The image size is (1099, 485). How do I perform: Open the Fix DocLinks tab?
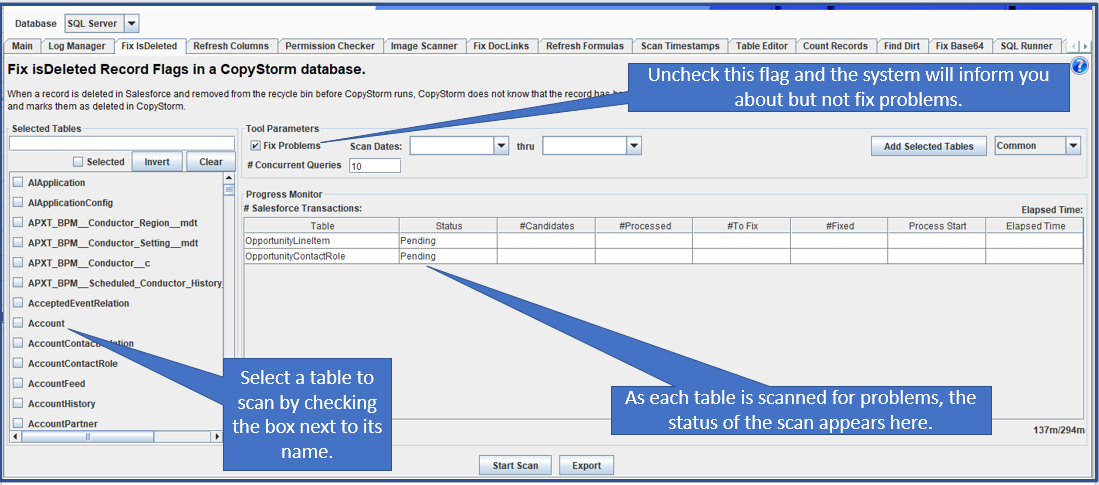coord(502,46)
